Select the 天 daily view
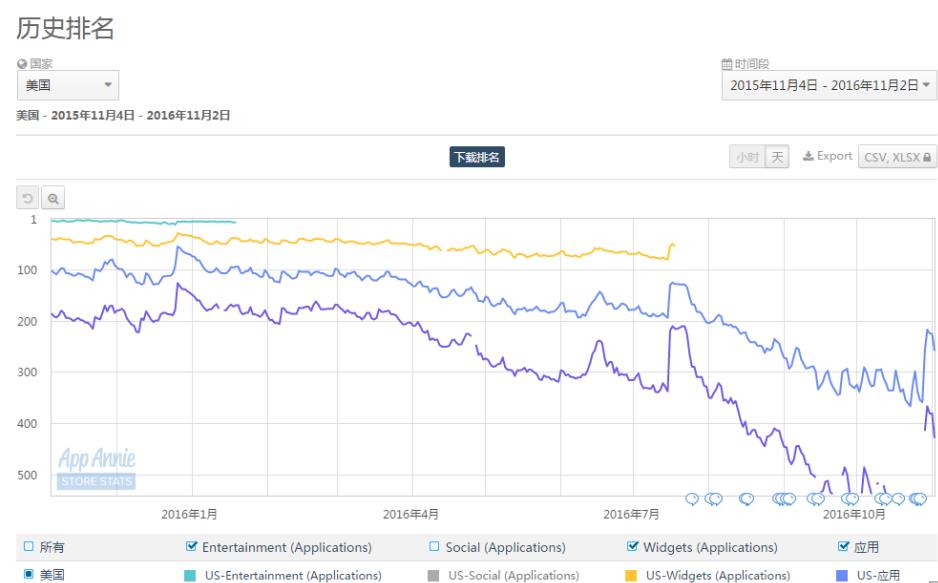This screenshot has width=938, height=583. click(x=777, y=157)
